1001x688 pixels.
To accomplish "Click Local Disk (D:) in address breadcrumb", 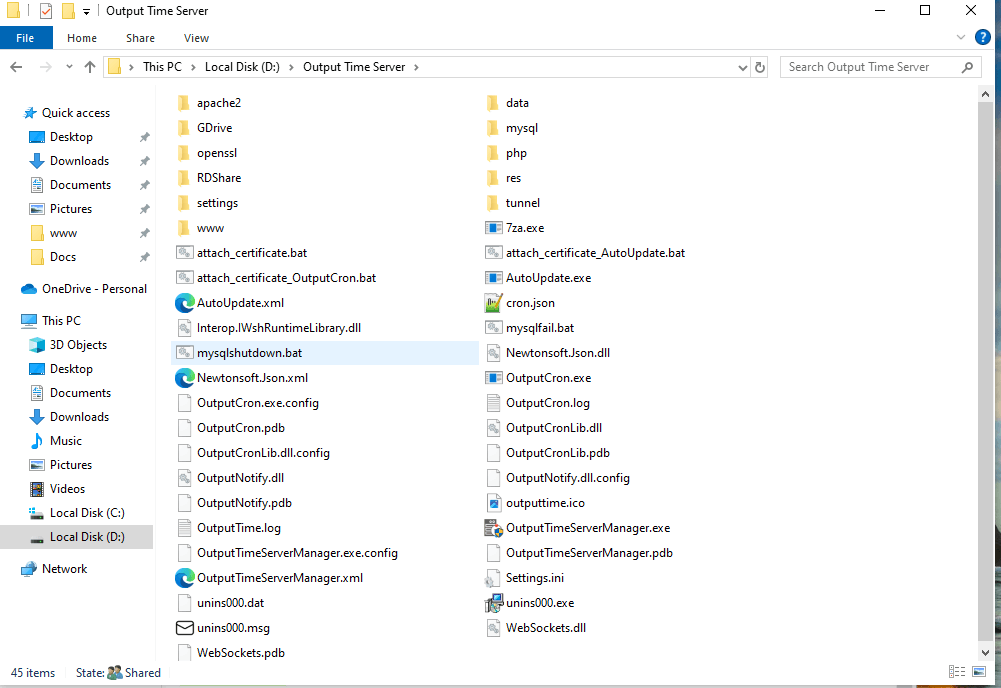I will [x=242, y=67].
